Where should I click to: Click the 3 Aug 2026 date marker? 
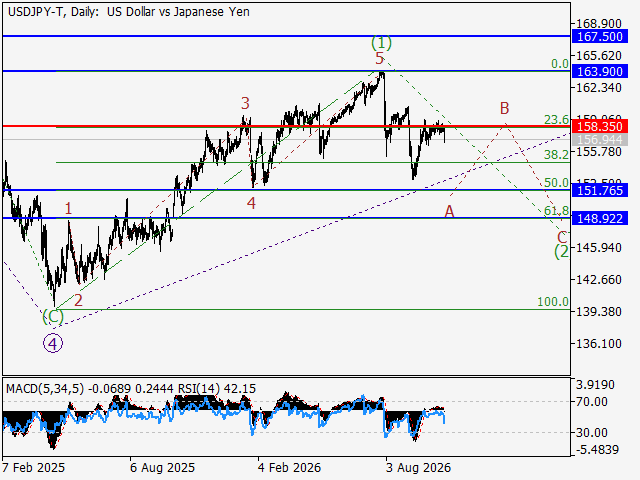[x=418, y=467]
